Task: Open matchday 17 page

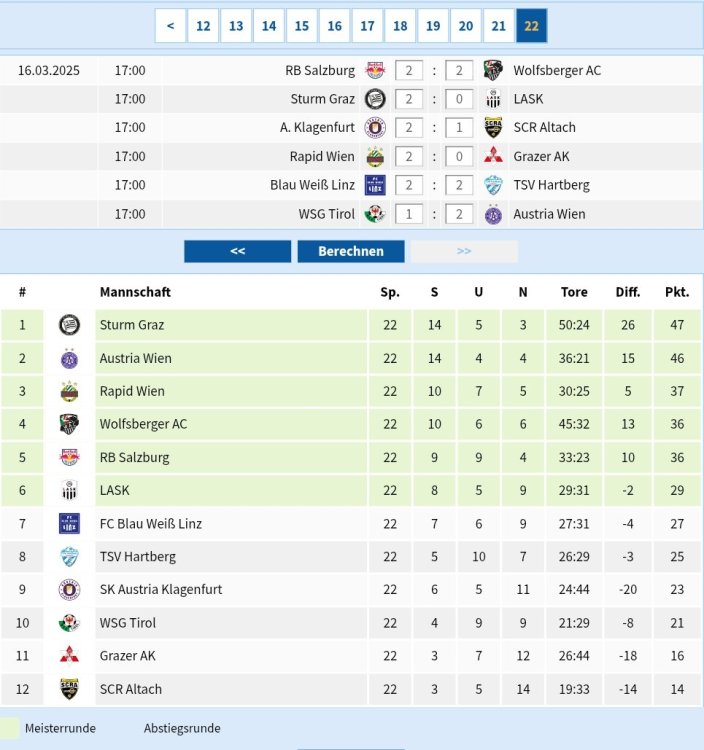Action: (367, 26)
